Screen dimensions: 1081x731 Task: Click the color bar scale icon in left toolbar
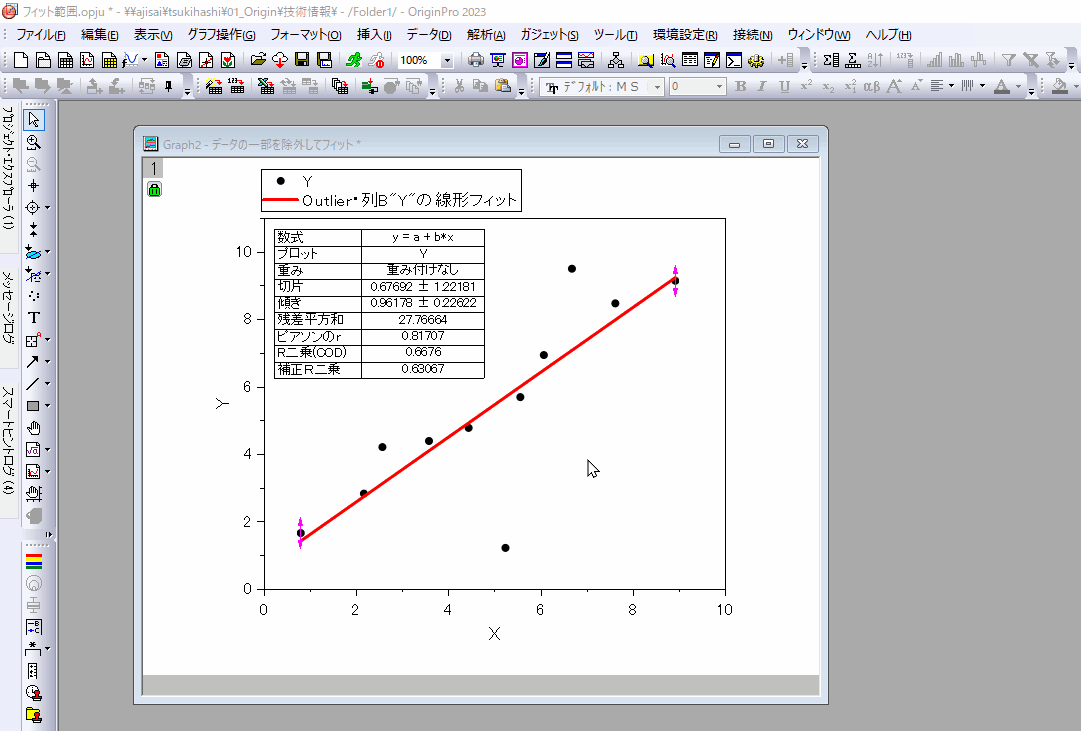(33, 561)
